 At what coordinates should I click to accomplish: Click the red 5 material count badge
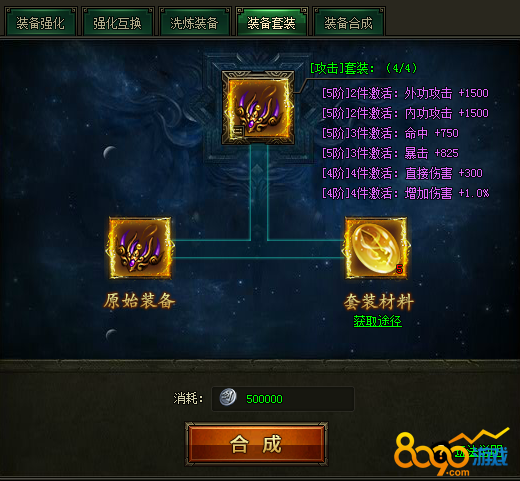[x=399, y=269]
